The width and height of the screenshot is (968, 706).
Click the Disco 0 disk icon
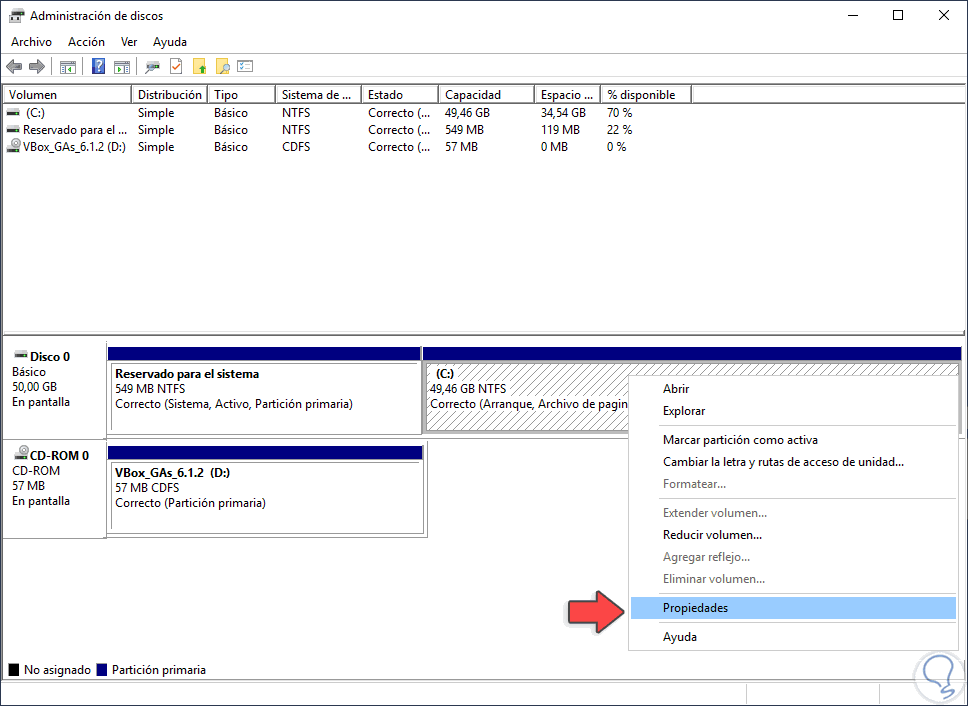pyautogui.click(x=21, y=355)
